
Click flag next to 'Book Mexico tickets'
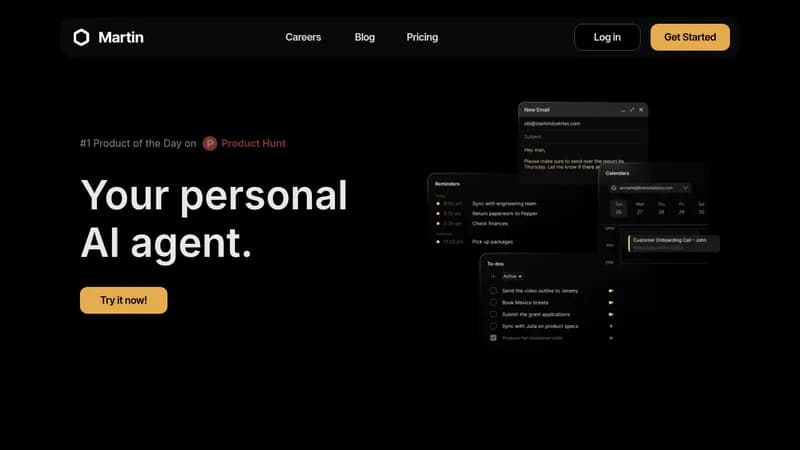tap(611, 303)
